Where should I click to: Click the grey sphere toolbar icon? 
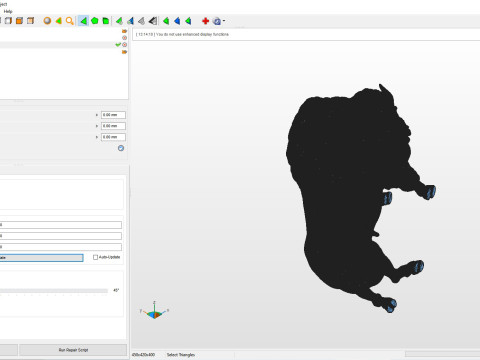[x=47, y=21]
